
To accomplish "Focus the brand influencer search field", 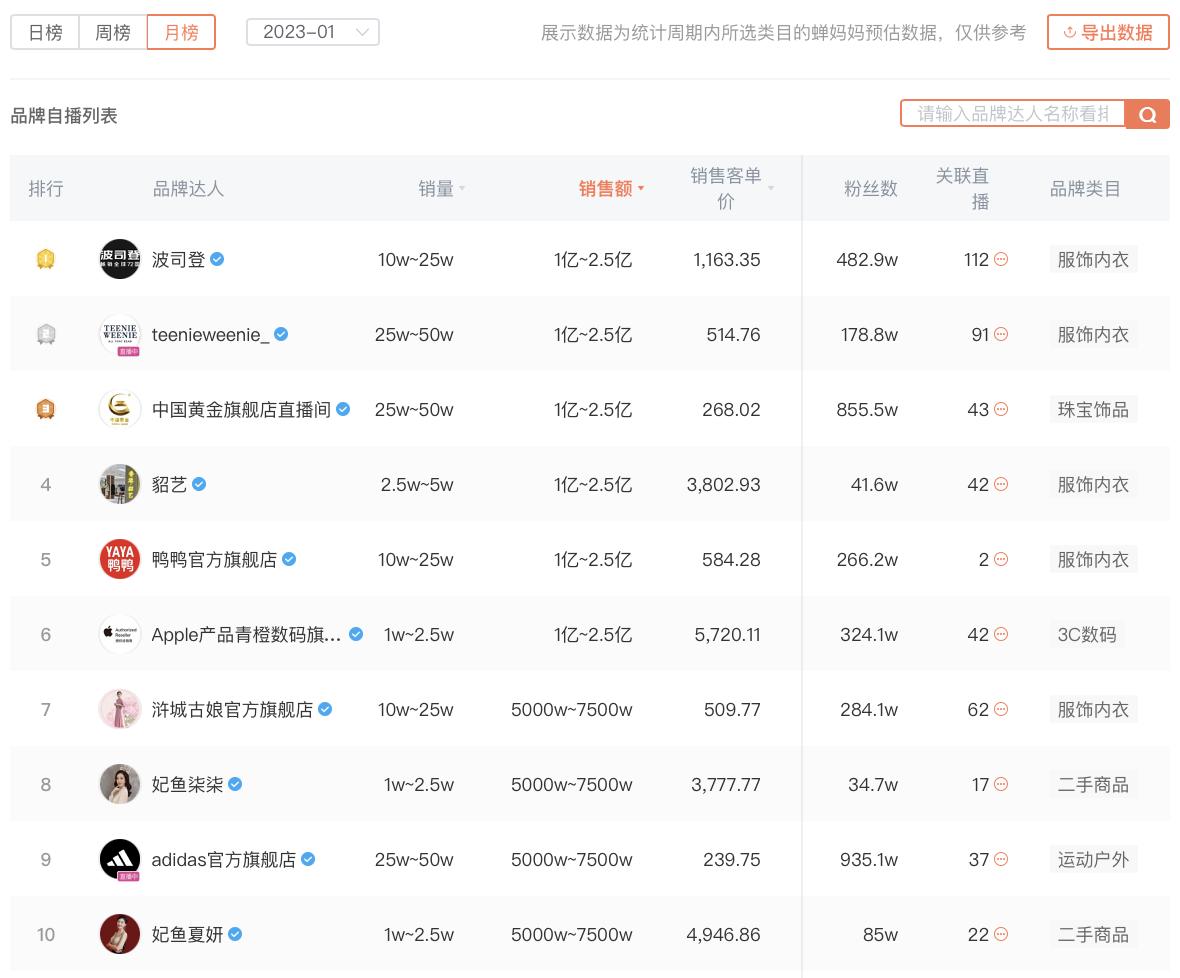I will point(1012,114).
